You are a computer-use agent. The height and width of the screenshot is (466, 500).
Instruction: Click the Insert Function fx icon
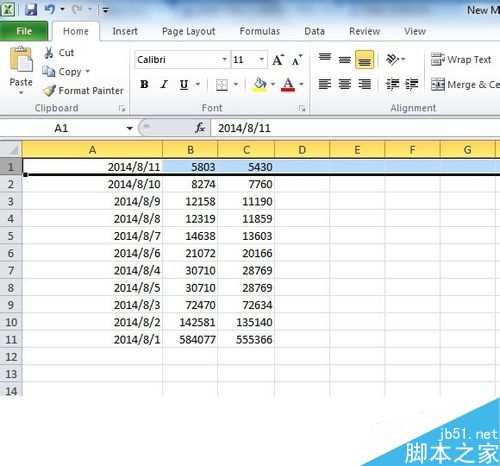pyautogui.click(x=200, y=128)
